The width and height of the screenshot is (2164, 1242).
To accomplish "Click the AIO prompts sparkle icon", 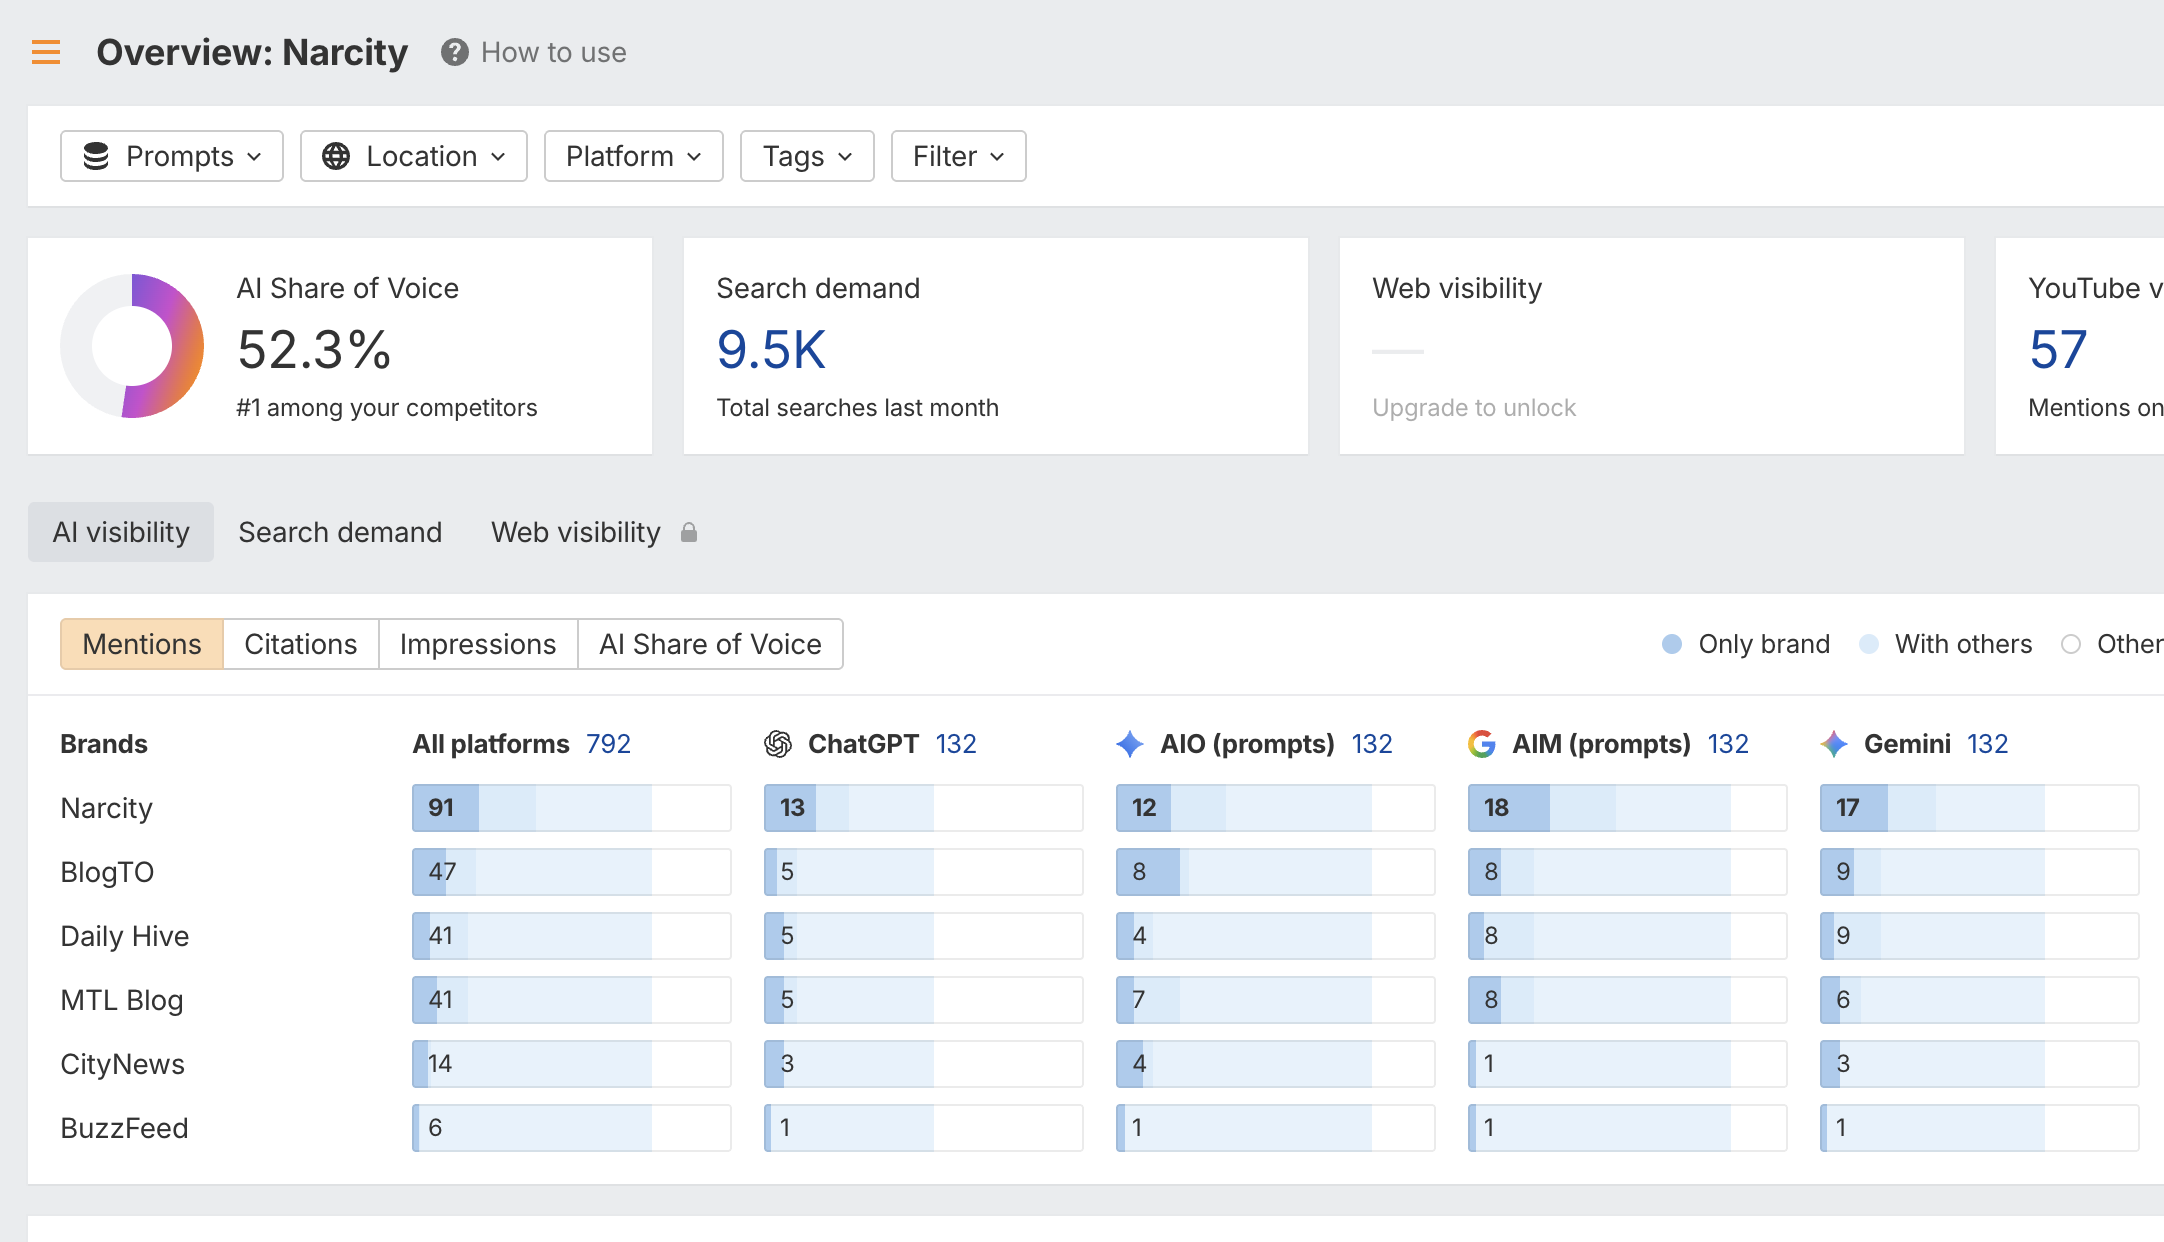I will [x=1130, y=744].
